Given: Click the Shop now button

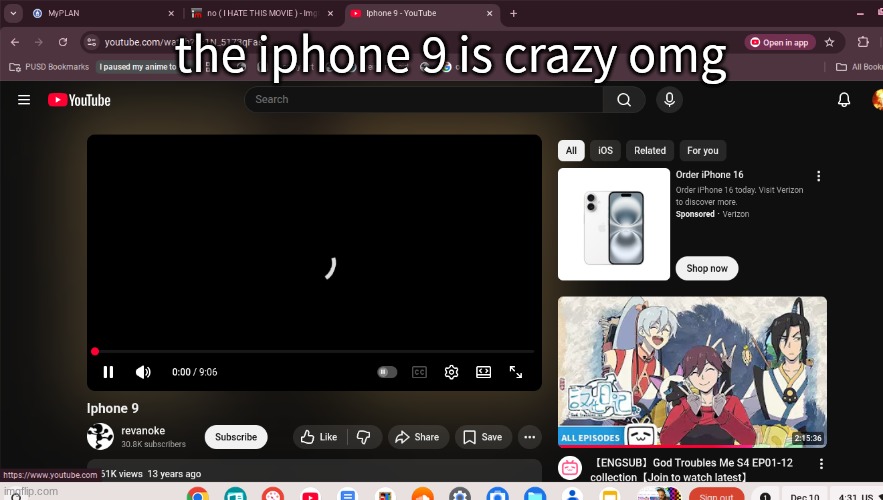Looking at the screenshot, I should [x=707, y=268].
